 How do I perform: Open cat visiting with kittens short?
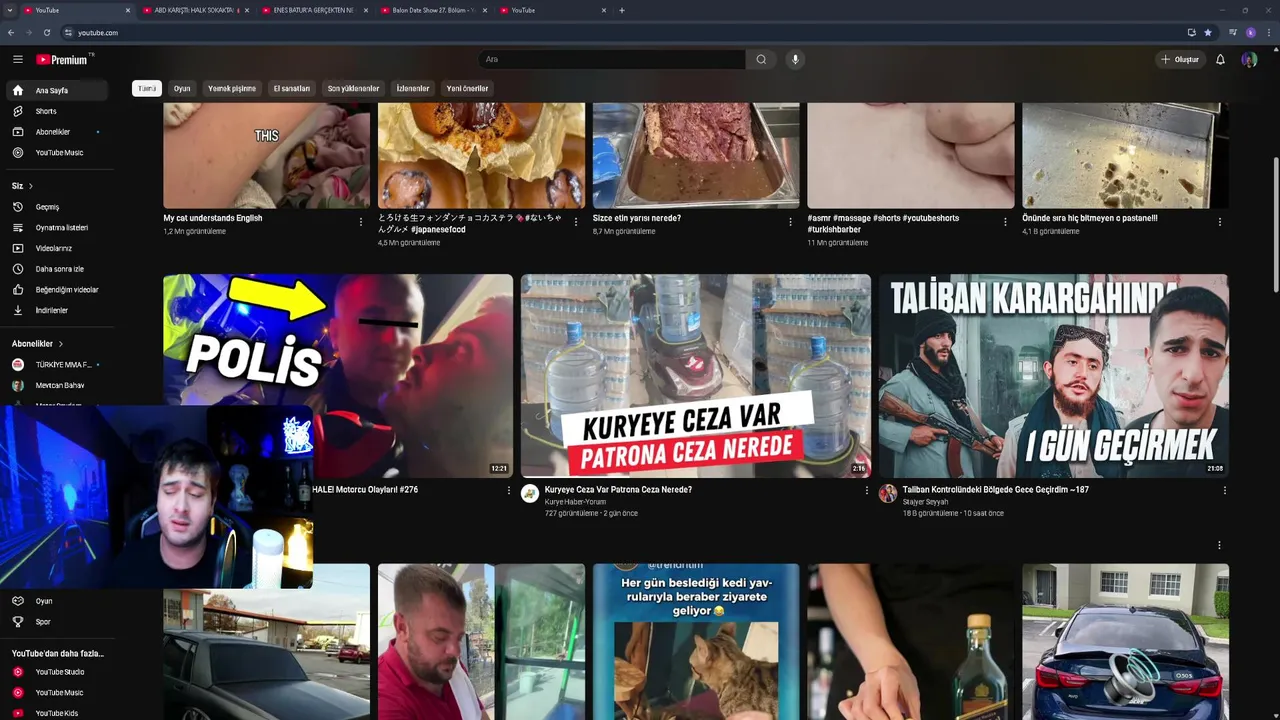coord(696,642)
